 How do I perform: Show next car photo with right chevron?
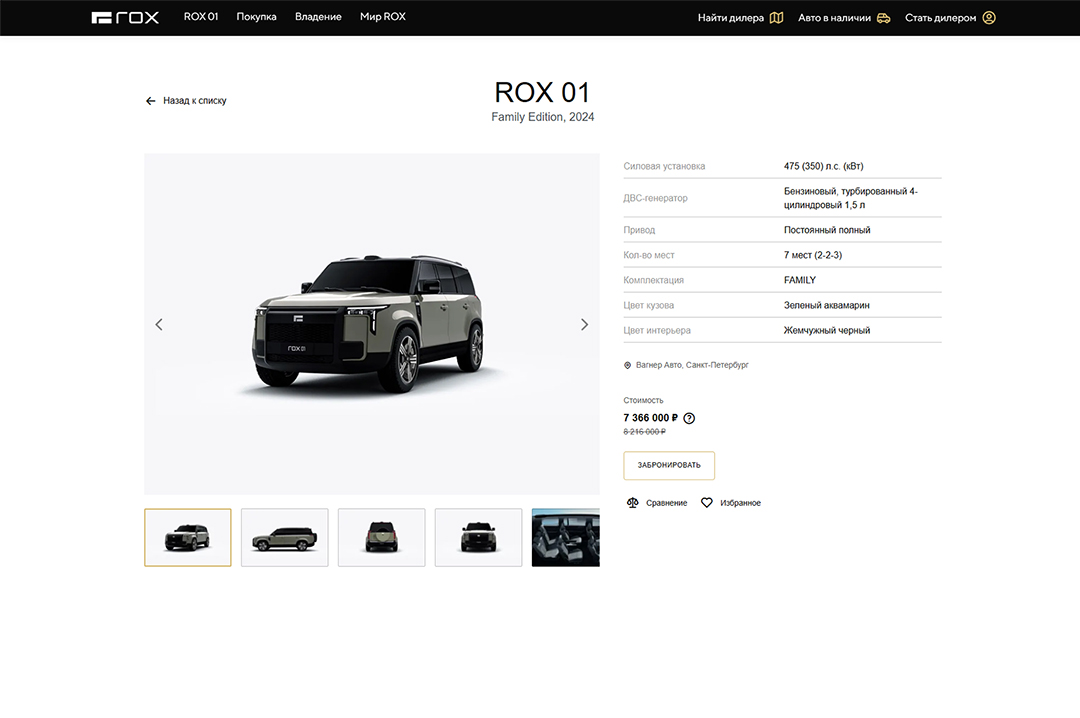(x=585, y=324)
